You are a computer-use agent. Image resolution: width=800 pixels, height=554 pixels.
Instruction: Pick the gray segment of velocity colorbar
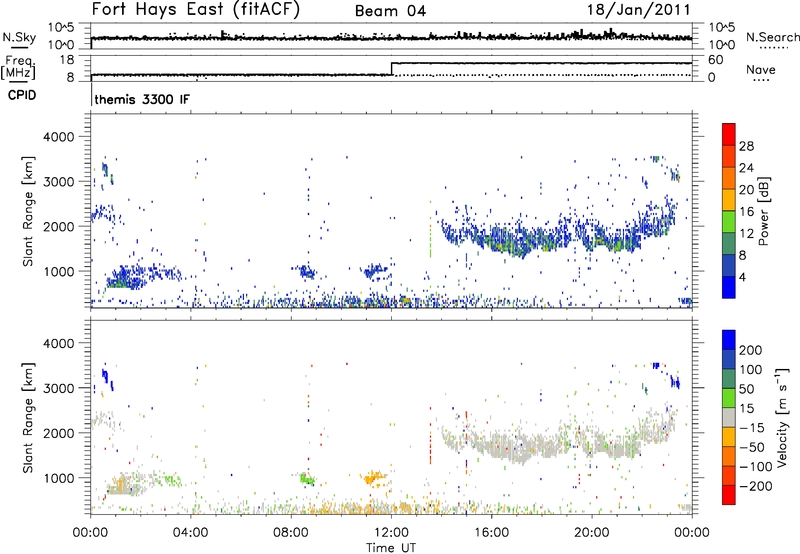[729, 417]
